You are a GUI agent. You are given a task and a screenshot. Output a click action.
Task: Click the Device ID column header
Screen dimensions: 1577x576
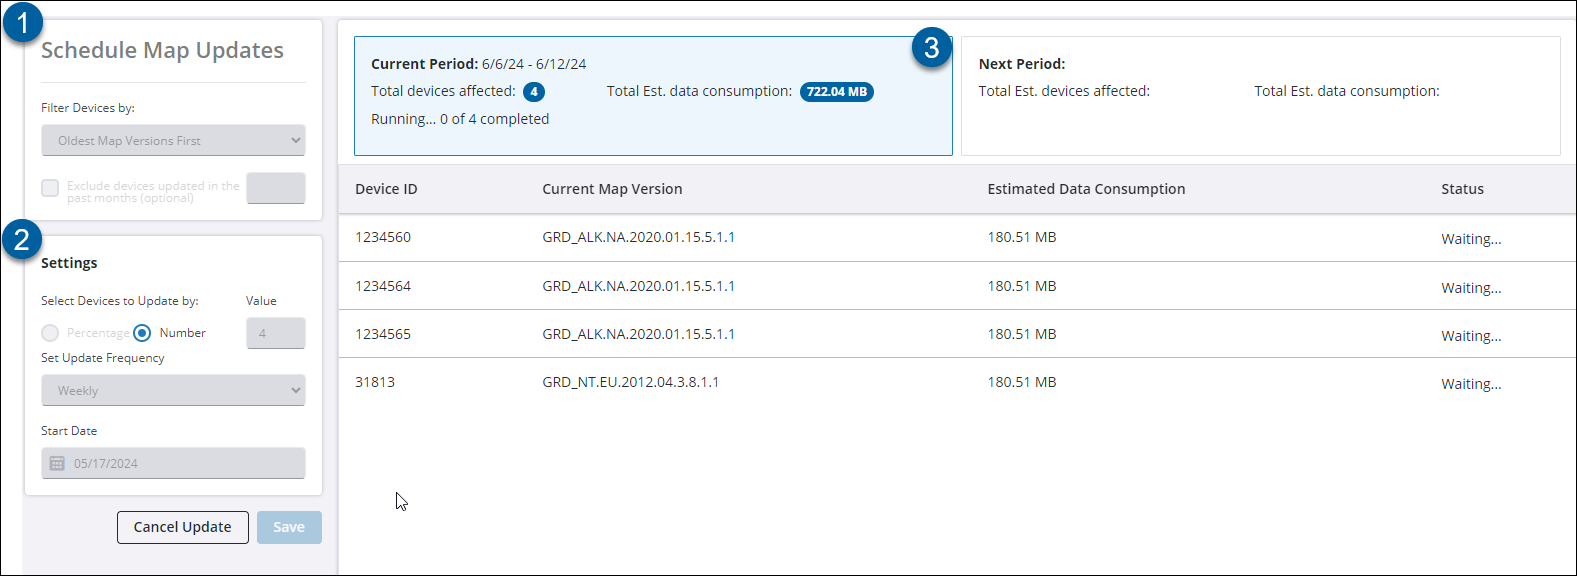point(386,189)
